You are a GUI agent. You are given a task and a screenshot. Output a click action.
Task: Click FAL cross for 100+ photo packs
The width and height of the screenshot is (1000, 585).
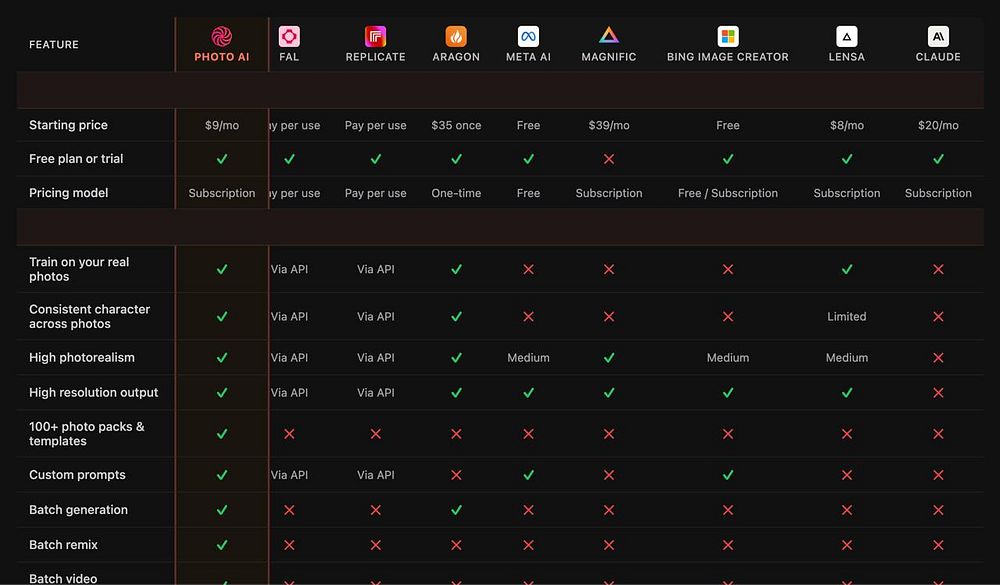[289, 434]
